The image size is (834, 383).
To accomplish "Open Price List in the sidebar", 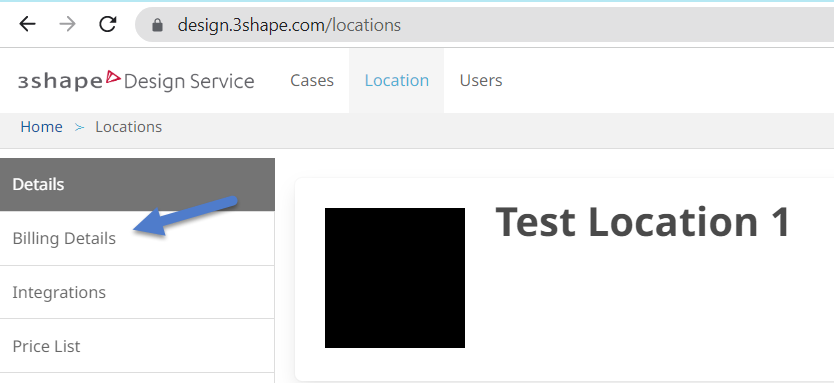I will pyautogui.click(x=137, y=346).
